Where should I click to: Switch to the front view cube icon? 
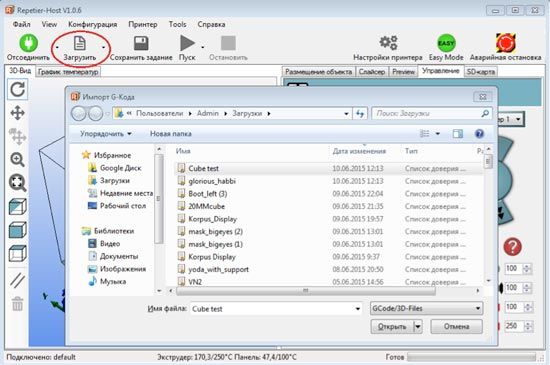[18, 207]
